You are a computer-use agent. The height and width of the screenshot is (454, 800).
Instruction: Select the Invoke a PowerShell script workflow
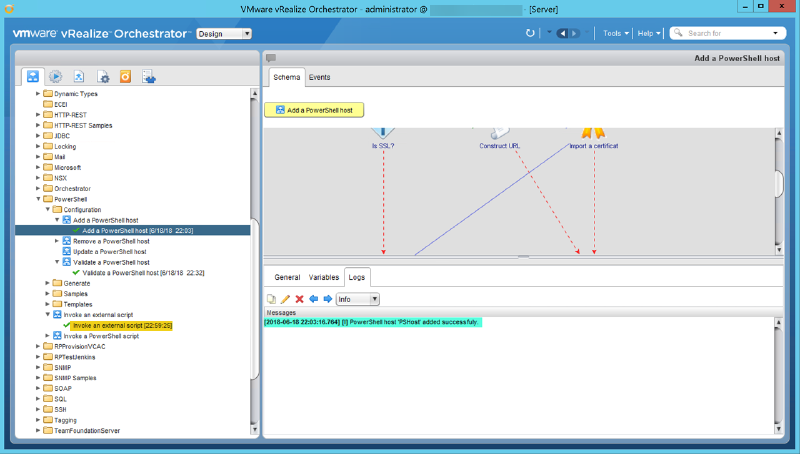coord(101,336)
